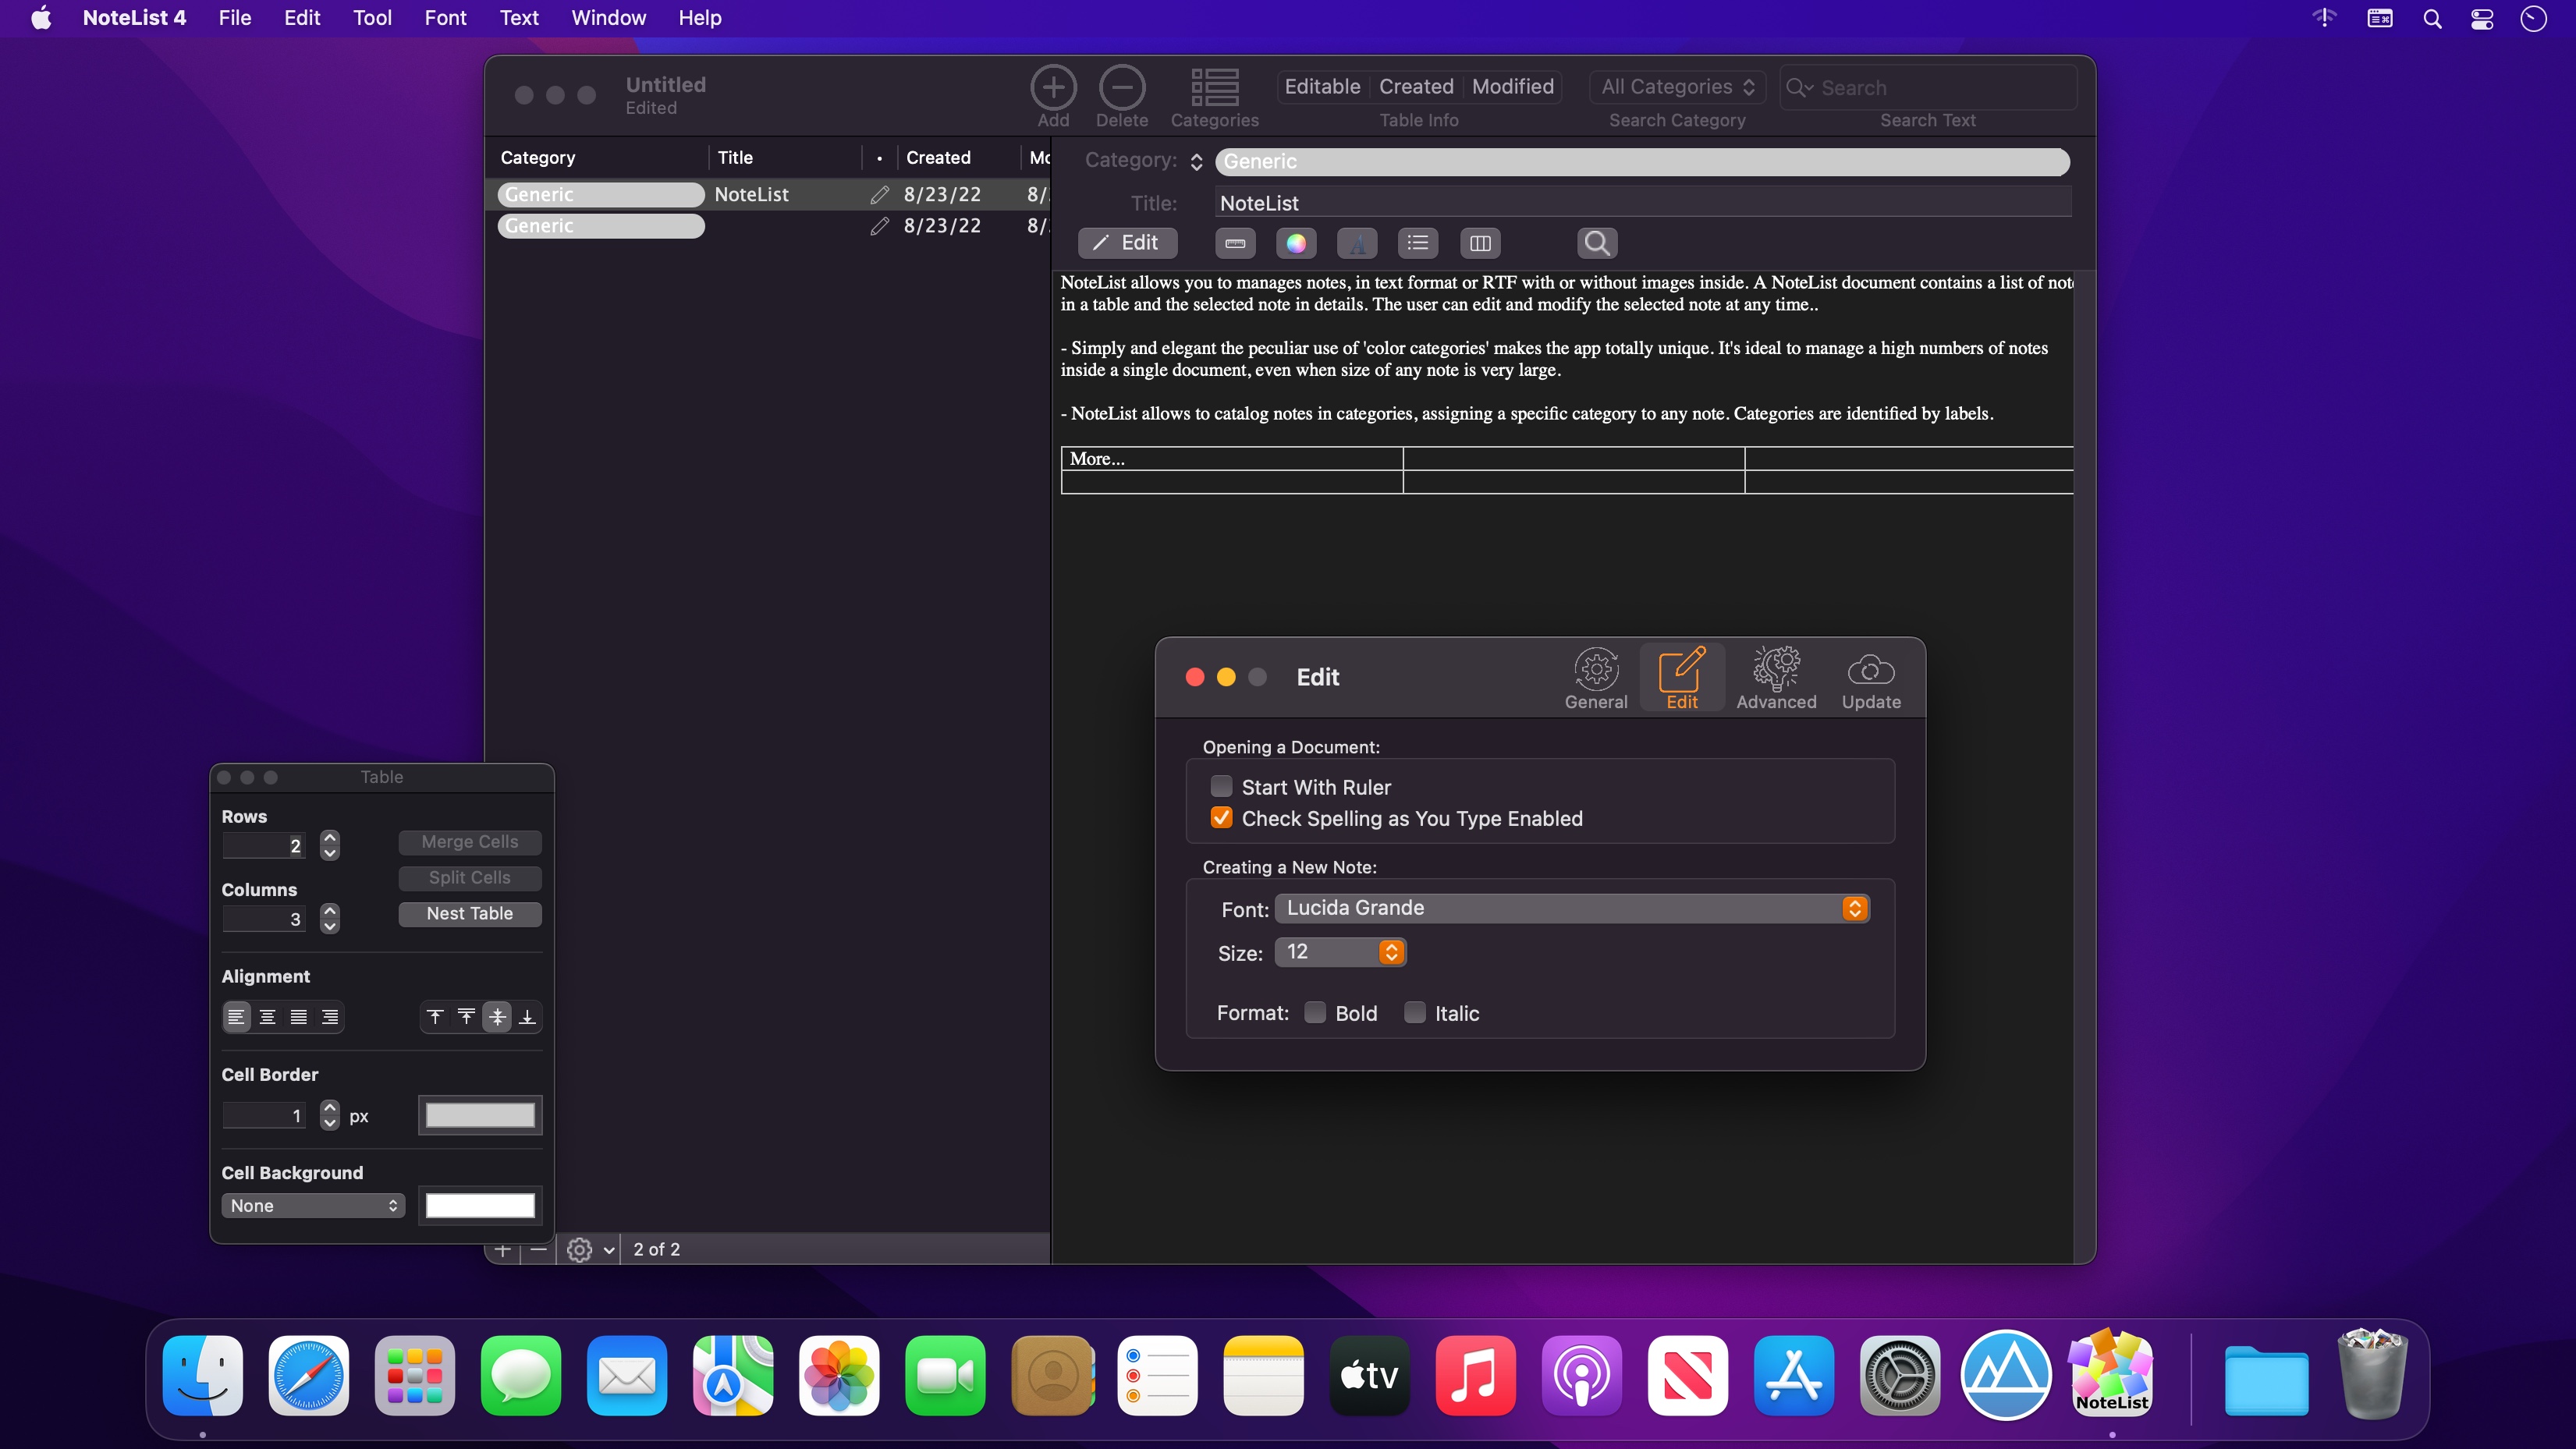
Task: Open the Category popup arrows in note detail
Action: (x=1196, y=161)
